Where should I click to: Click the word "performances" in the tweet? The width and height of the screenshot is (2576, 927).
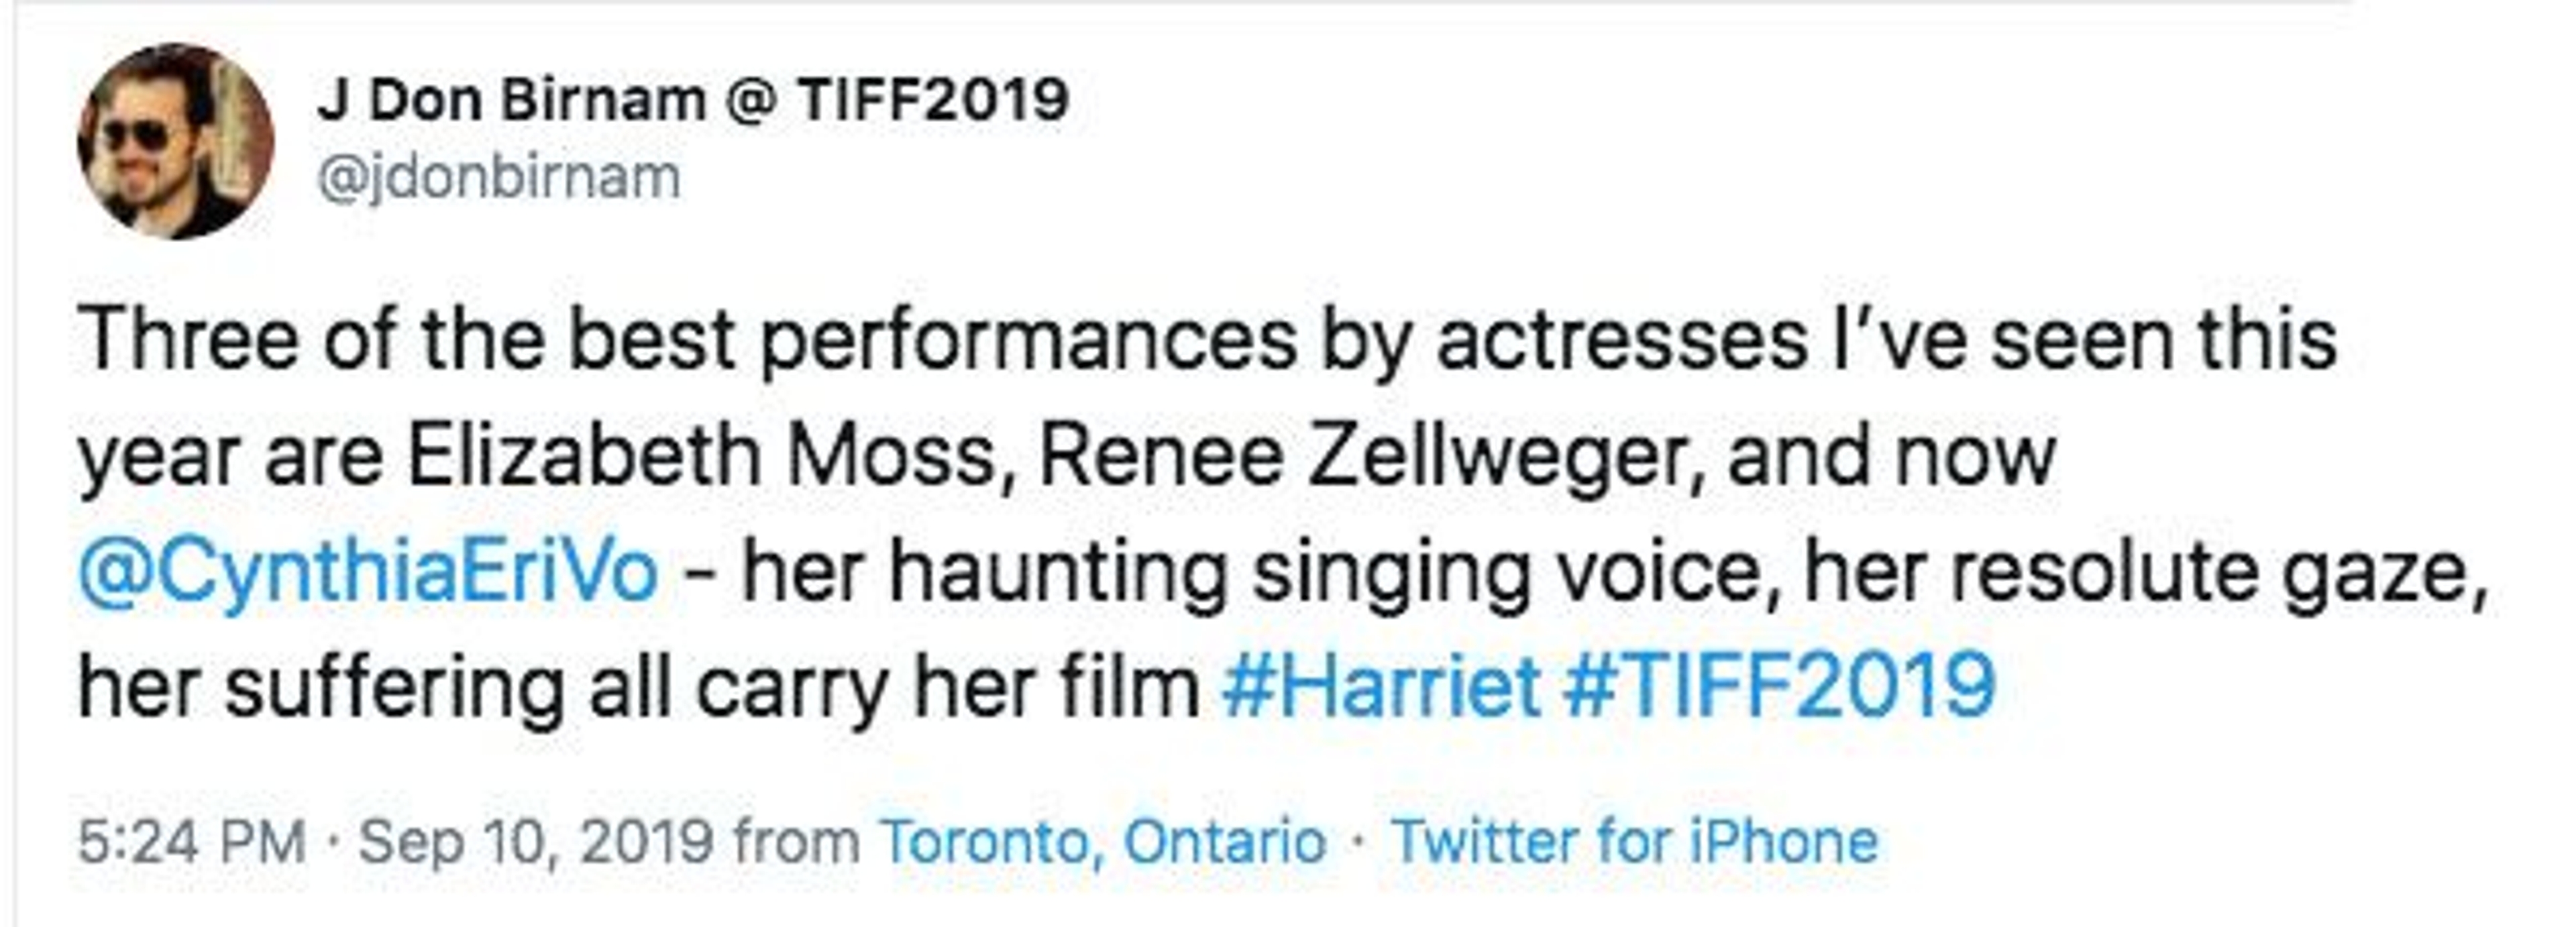(1028, 340)
